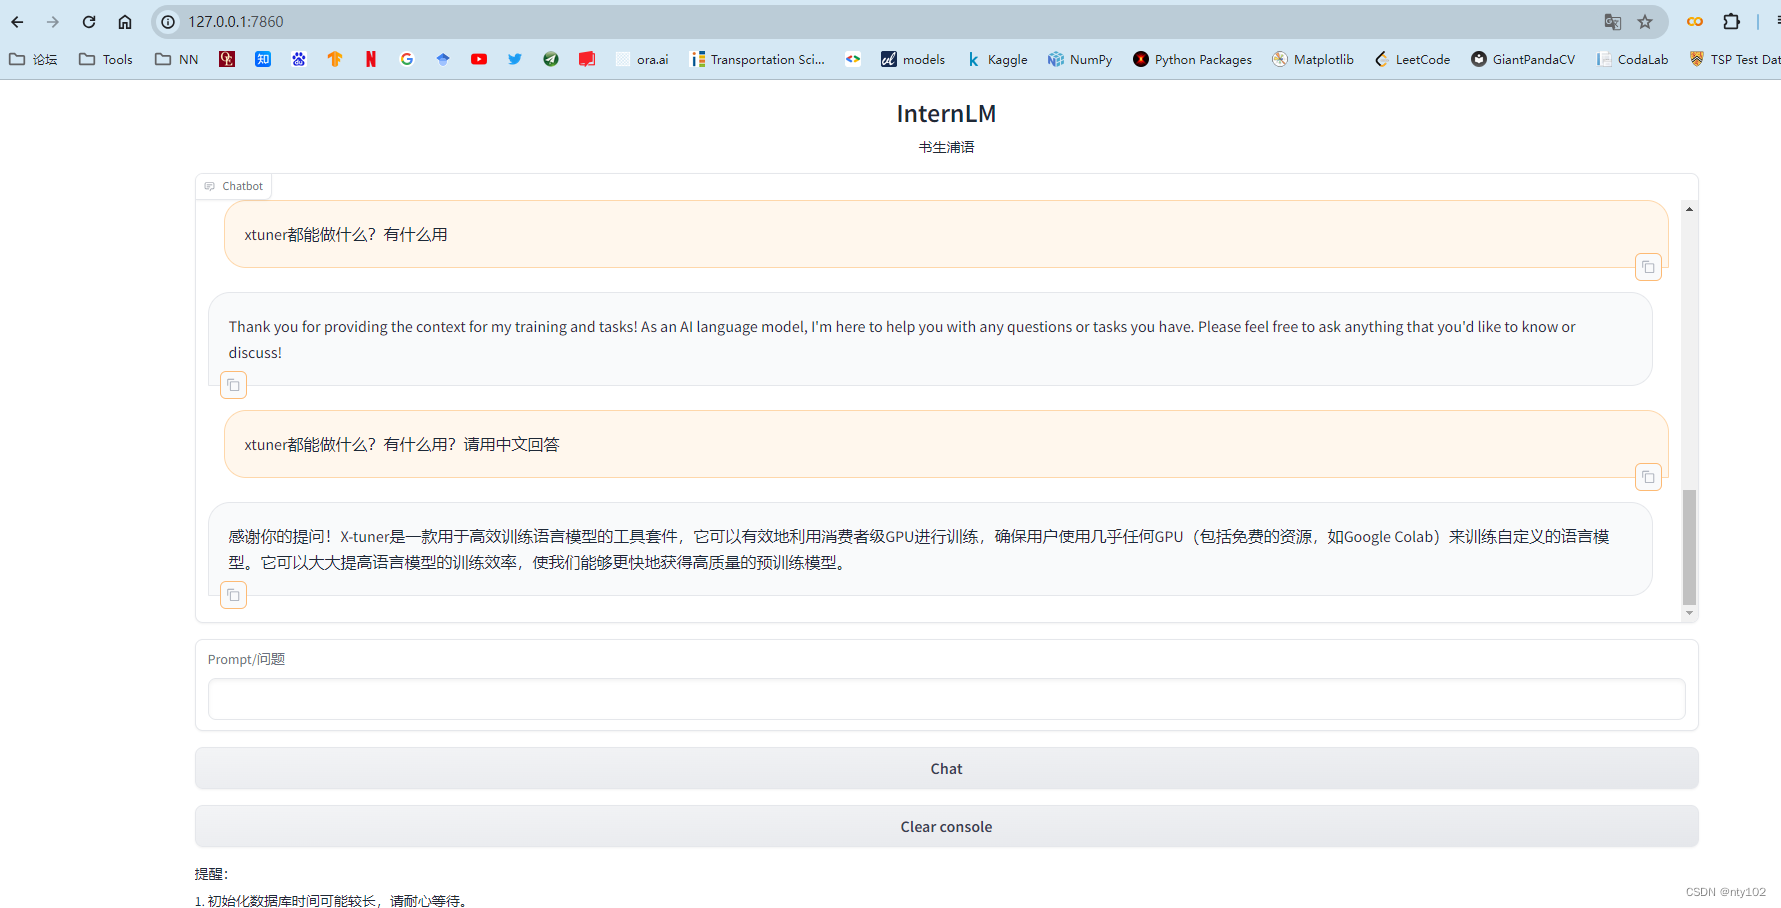The height and width of the screenshot is (908, 1781).
Task: Open the Tools bookmarks folder
Action: coord(106,60)
